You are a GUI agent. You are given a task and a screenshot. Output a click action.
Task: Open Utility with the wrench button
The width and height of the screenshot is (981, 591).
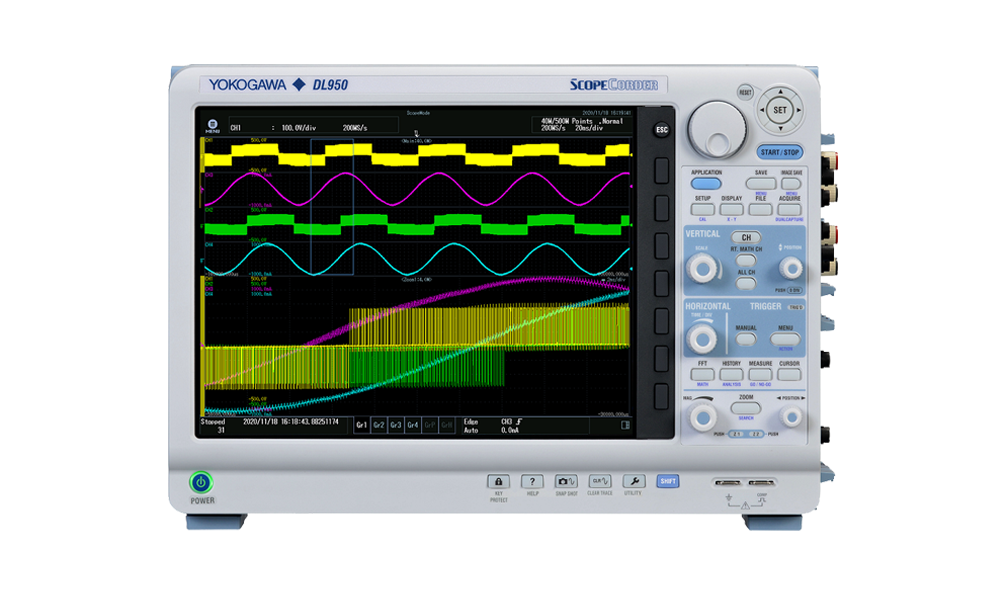coord(633,481)
